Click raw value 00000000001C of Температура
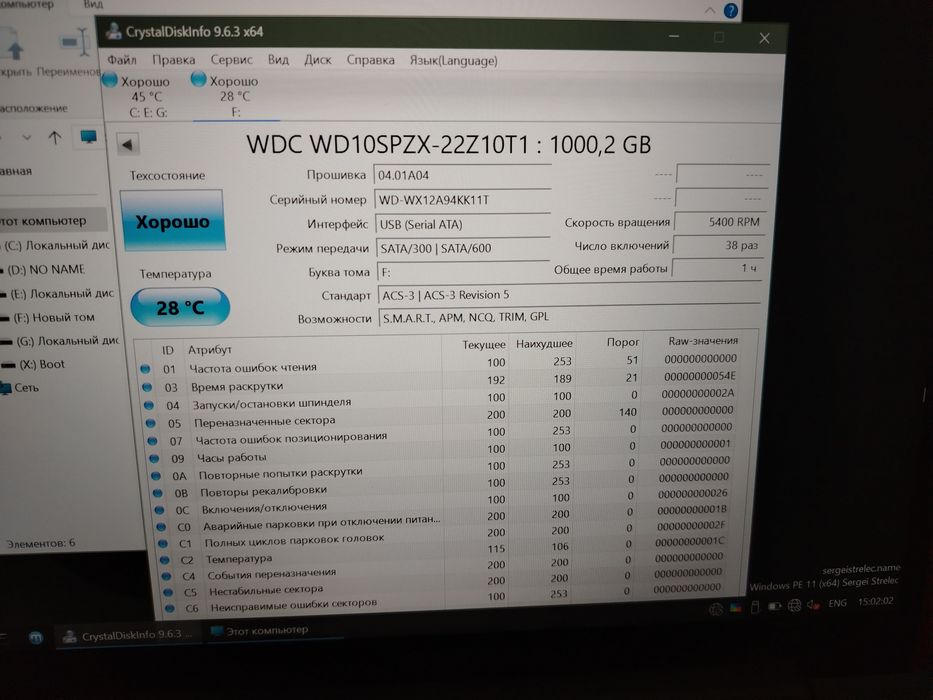Image resolution: width=933 pixels, height=700 pixels. pyautogui.click(x=690, y=542)
